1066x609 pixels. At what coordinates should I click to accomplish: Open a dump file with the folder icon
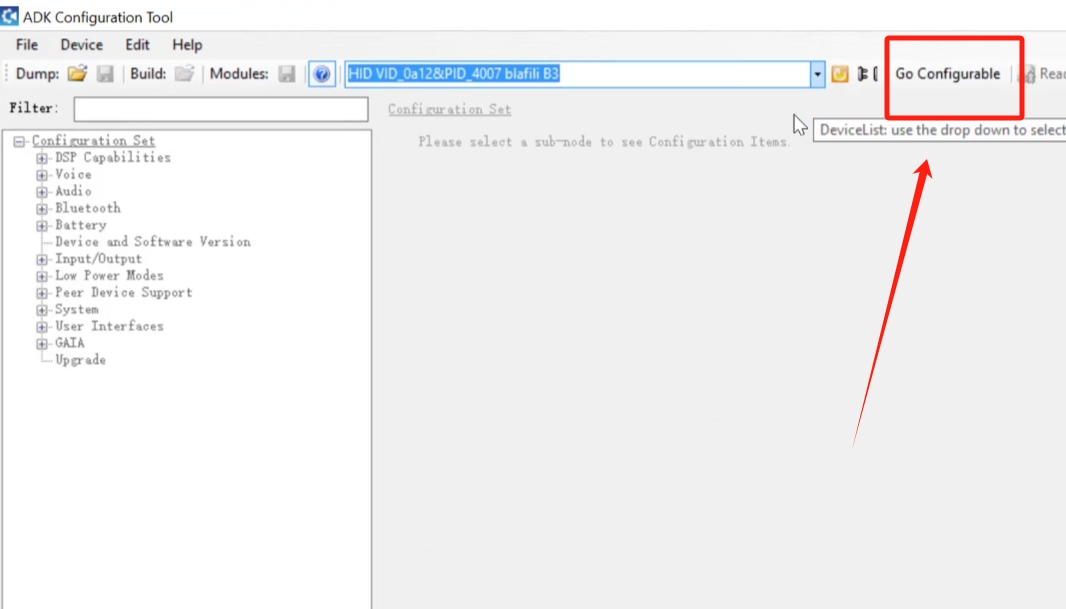[78, 73]
